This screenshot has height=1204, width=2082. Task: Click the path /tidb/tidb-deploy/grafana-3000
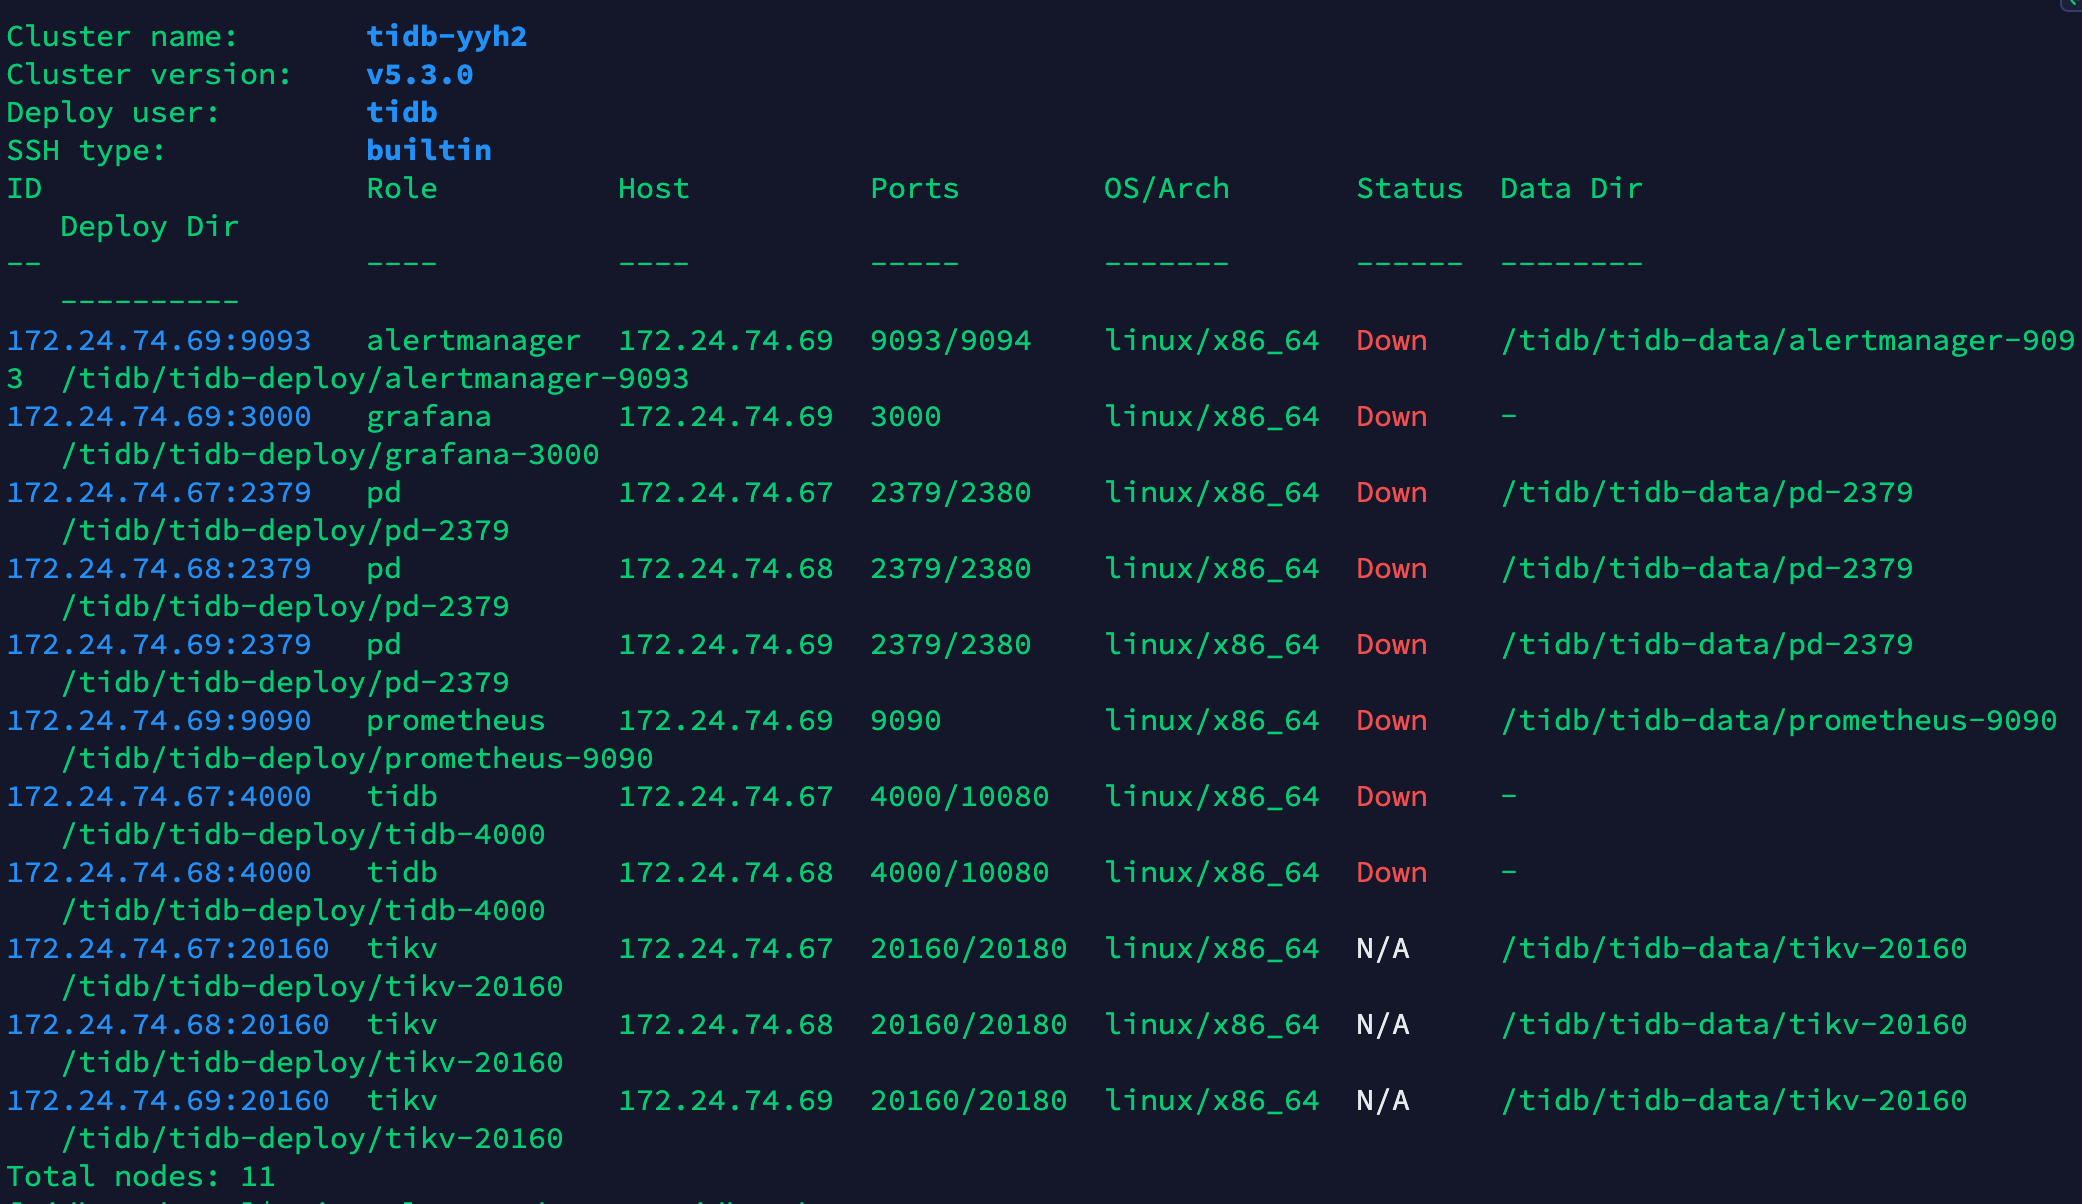point(329,455)
